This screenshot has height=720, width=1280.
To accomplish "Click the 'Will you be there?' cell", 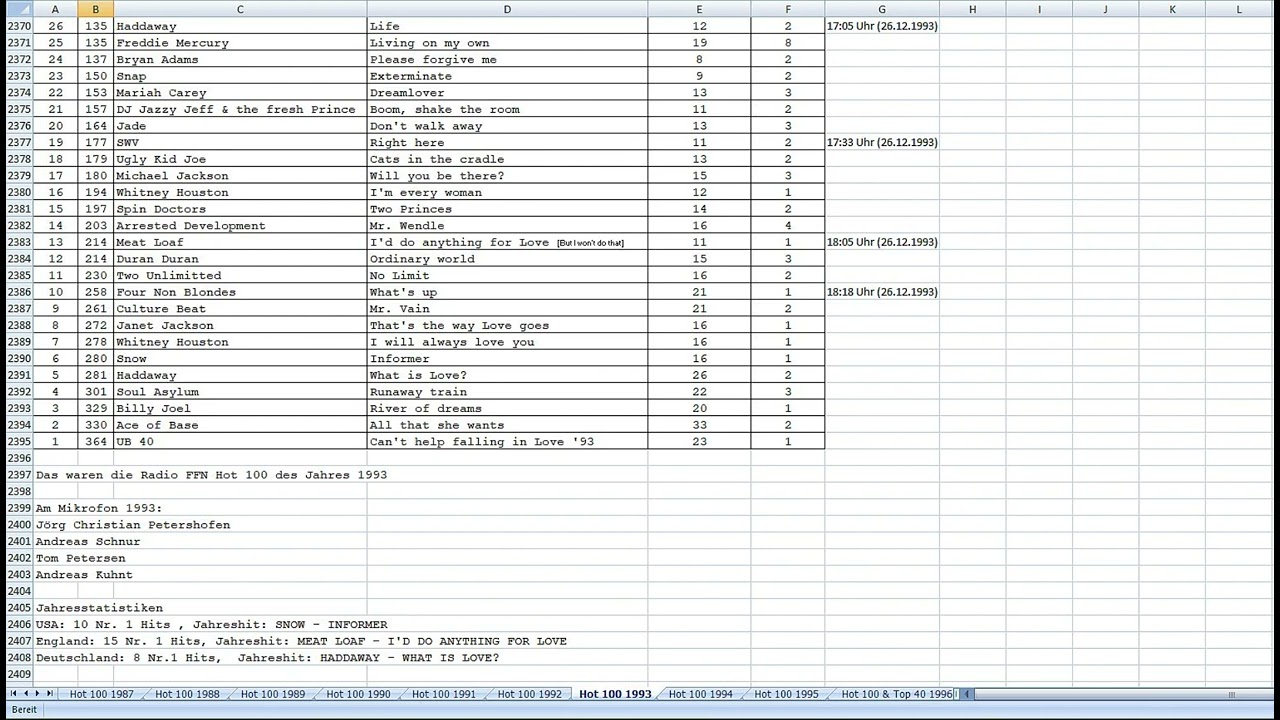I will pos(507,176).
